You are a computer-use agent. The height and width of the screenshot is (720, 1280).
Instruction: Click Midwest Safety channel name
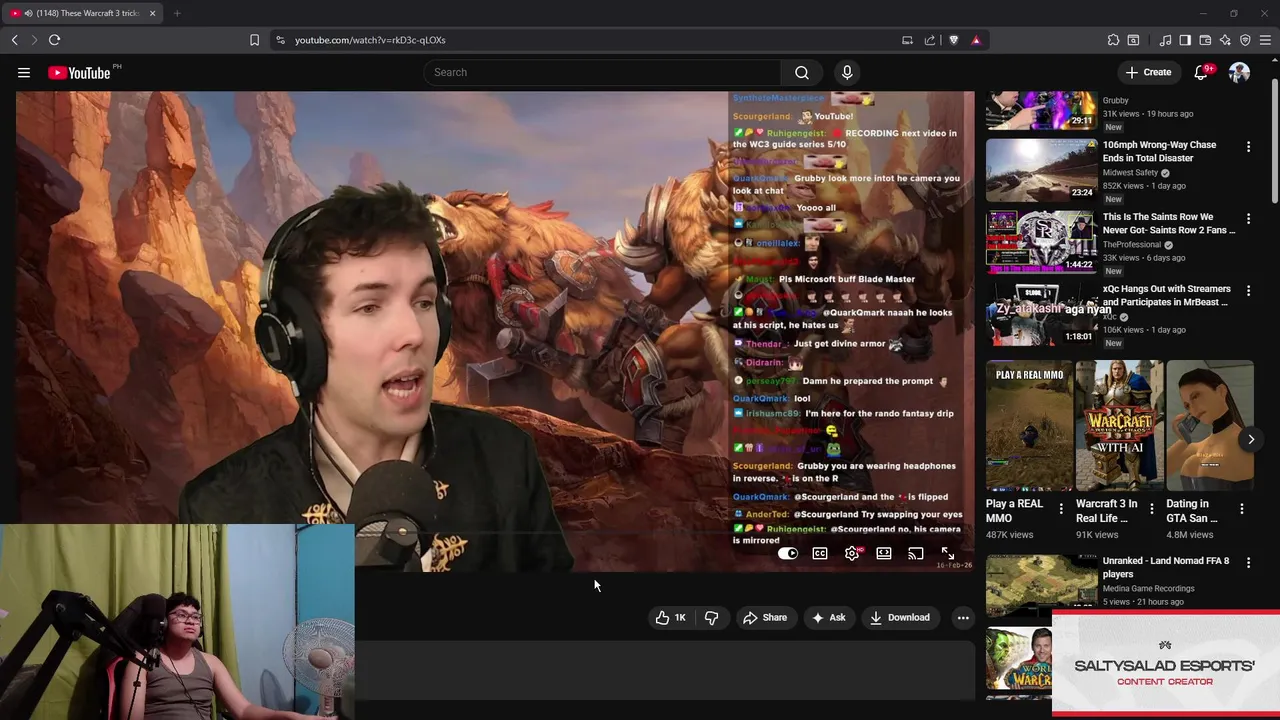(x=1131, y=172)
